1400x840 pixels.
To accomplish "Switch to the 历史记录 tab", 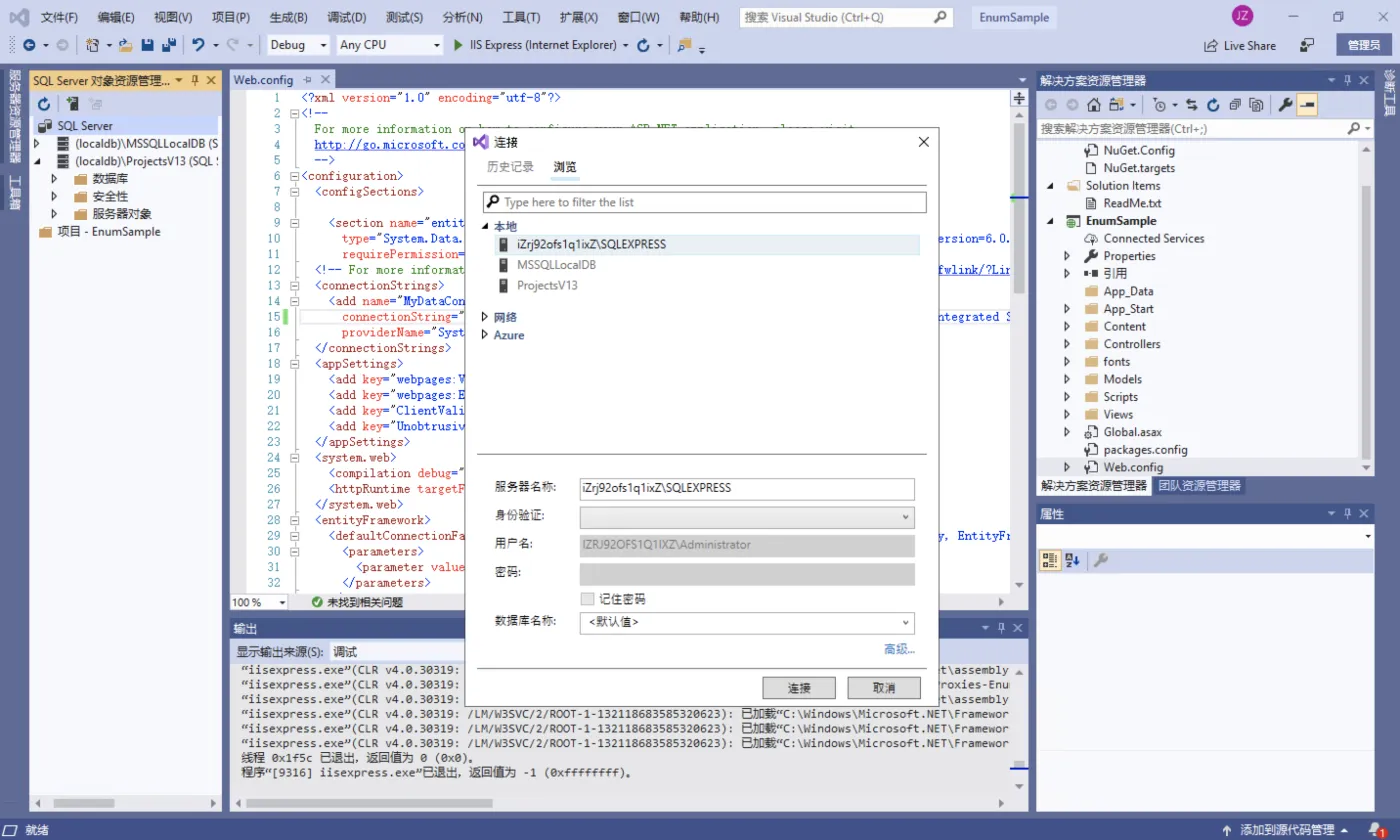I will tap(510, 167).
